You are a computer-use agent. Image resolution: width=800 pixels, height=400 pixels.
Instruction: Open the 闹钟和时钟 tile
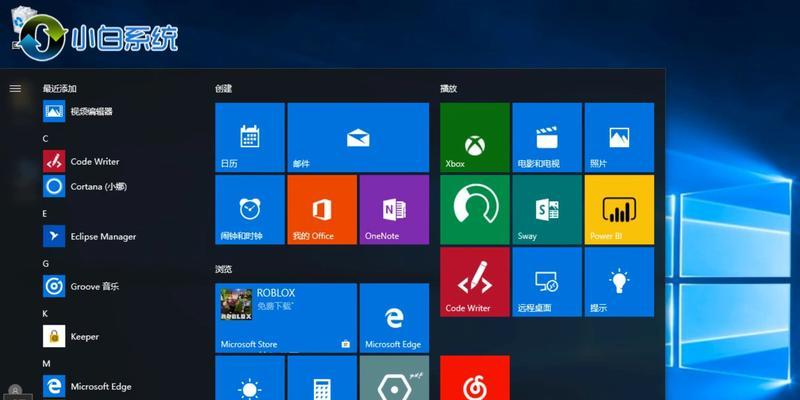coord(250,210)
